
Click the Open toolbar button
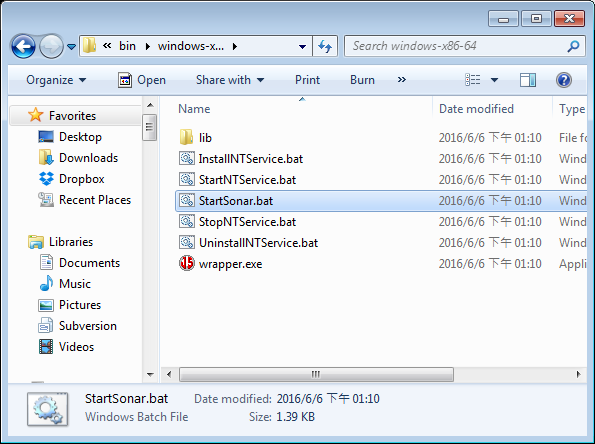142,80
